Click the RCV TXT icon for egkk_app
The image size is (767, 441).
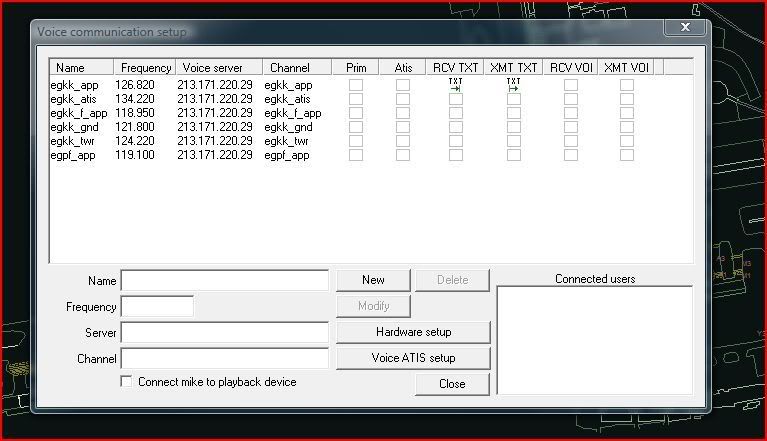tap(455, 85)
